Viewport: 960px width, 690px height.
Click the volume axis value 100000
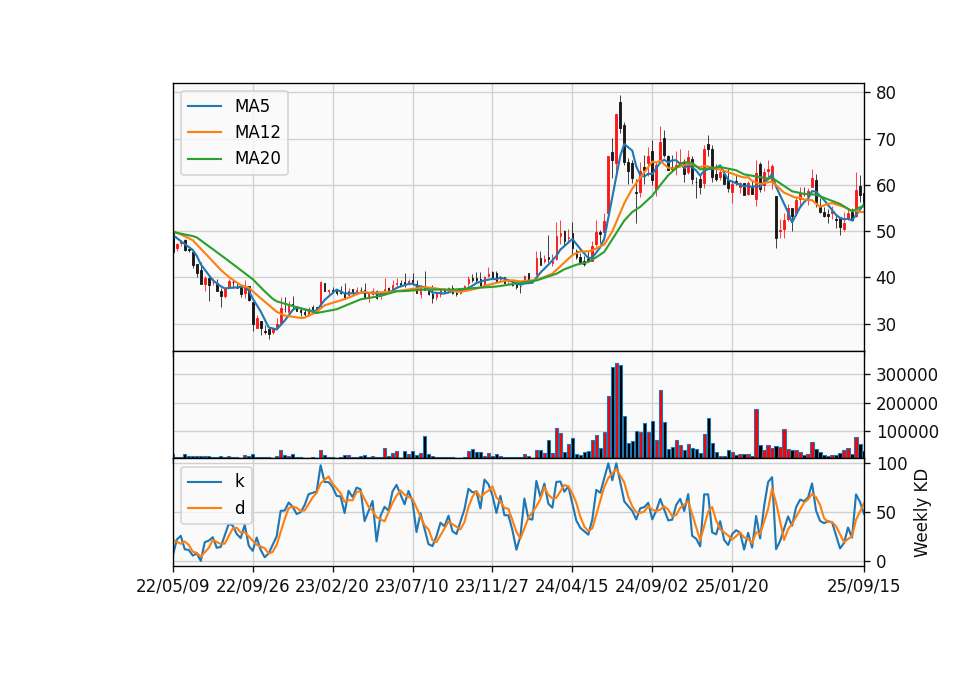point(907,432)
